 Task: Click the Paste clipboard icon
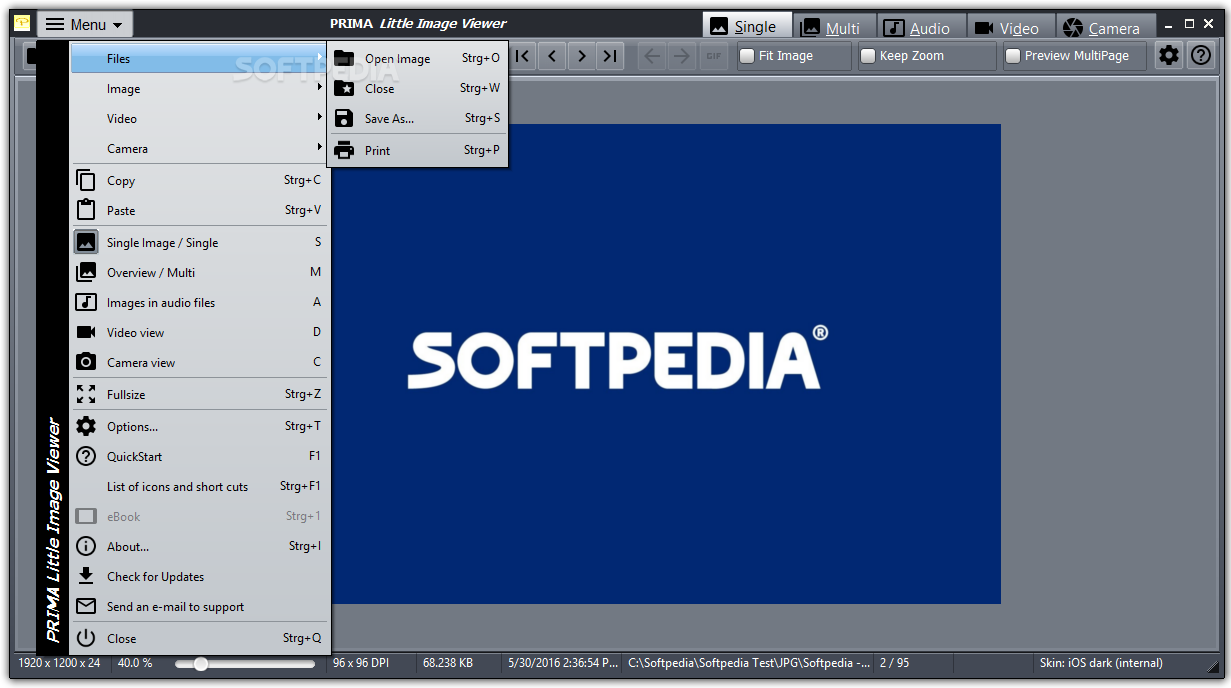(87, 210)
